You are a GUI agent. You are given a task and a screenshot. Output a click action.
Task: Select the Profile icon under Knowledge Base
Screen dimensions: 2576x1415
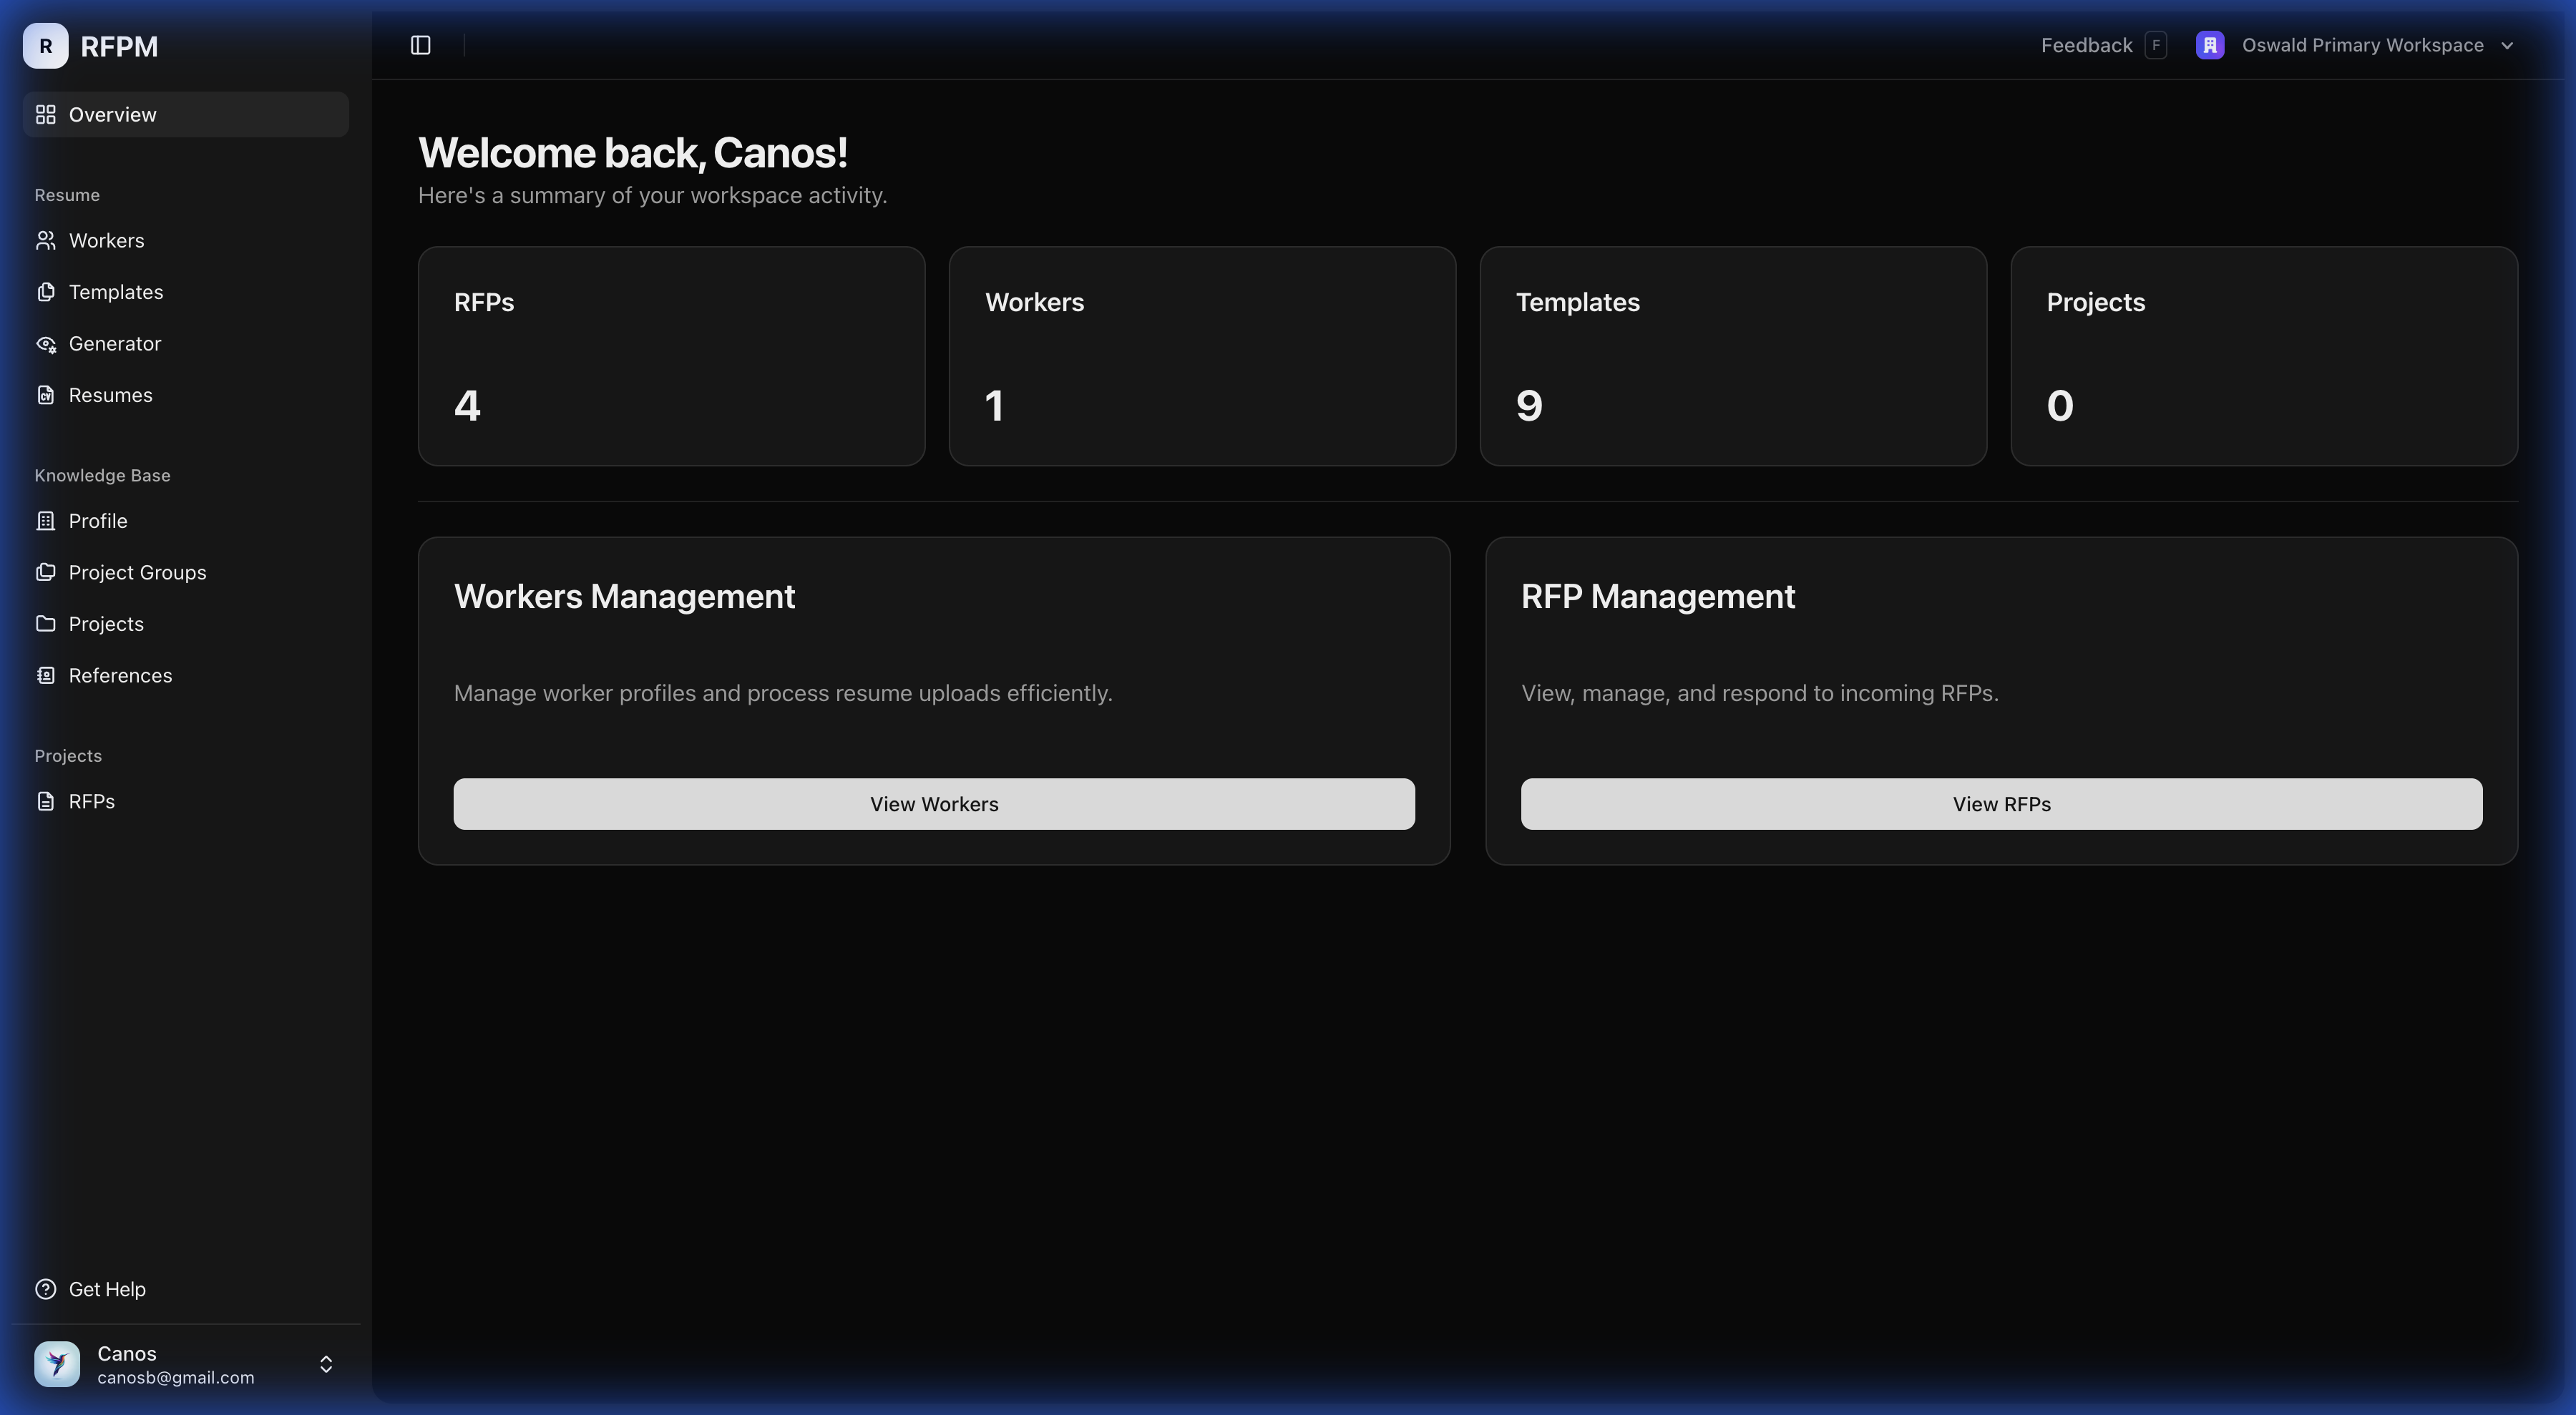click(47, 520)
